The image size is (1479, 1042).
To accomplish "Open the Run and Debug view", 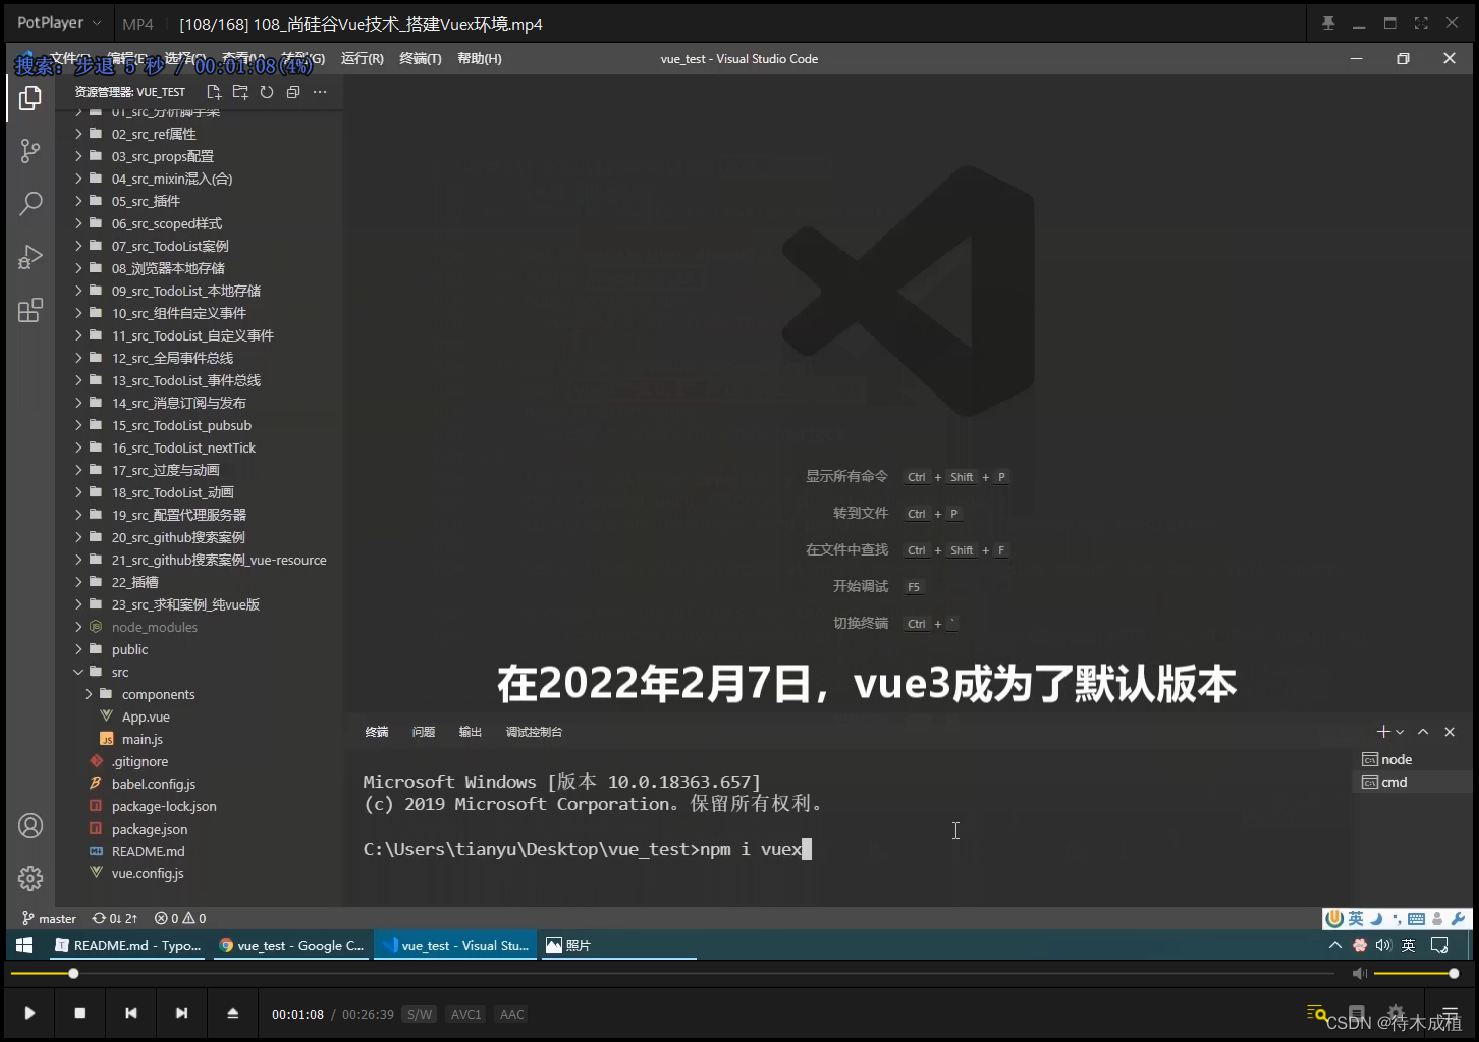I will point(30,257).
